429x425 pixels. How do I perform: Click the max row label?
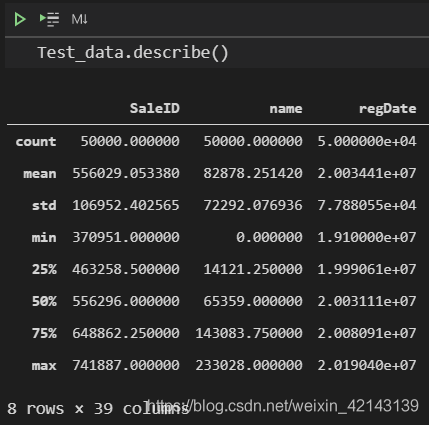click(x=44, y=366)
